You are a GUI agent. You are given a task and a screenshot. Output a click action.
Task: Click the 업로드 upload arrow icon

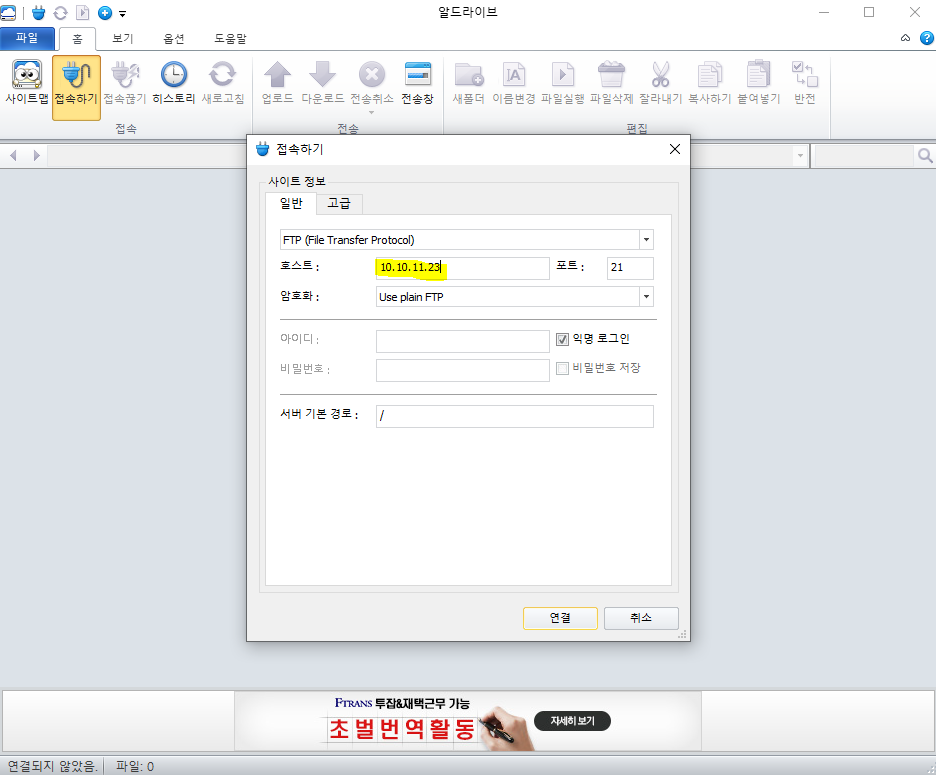278,83
